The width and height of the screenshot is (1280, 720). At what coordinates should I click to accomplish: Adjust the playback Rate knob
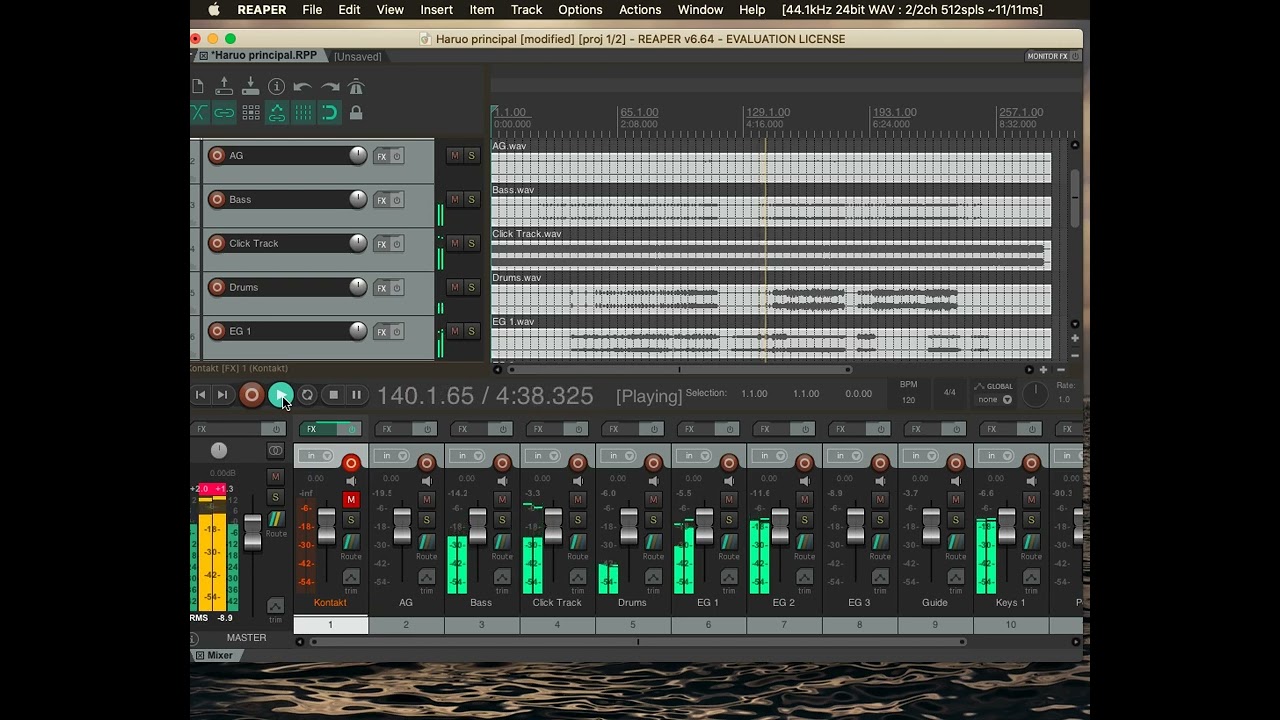(x=1035, y=394)
